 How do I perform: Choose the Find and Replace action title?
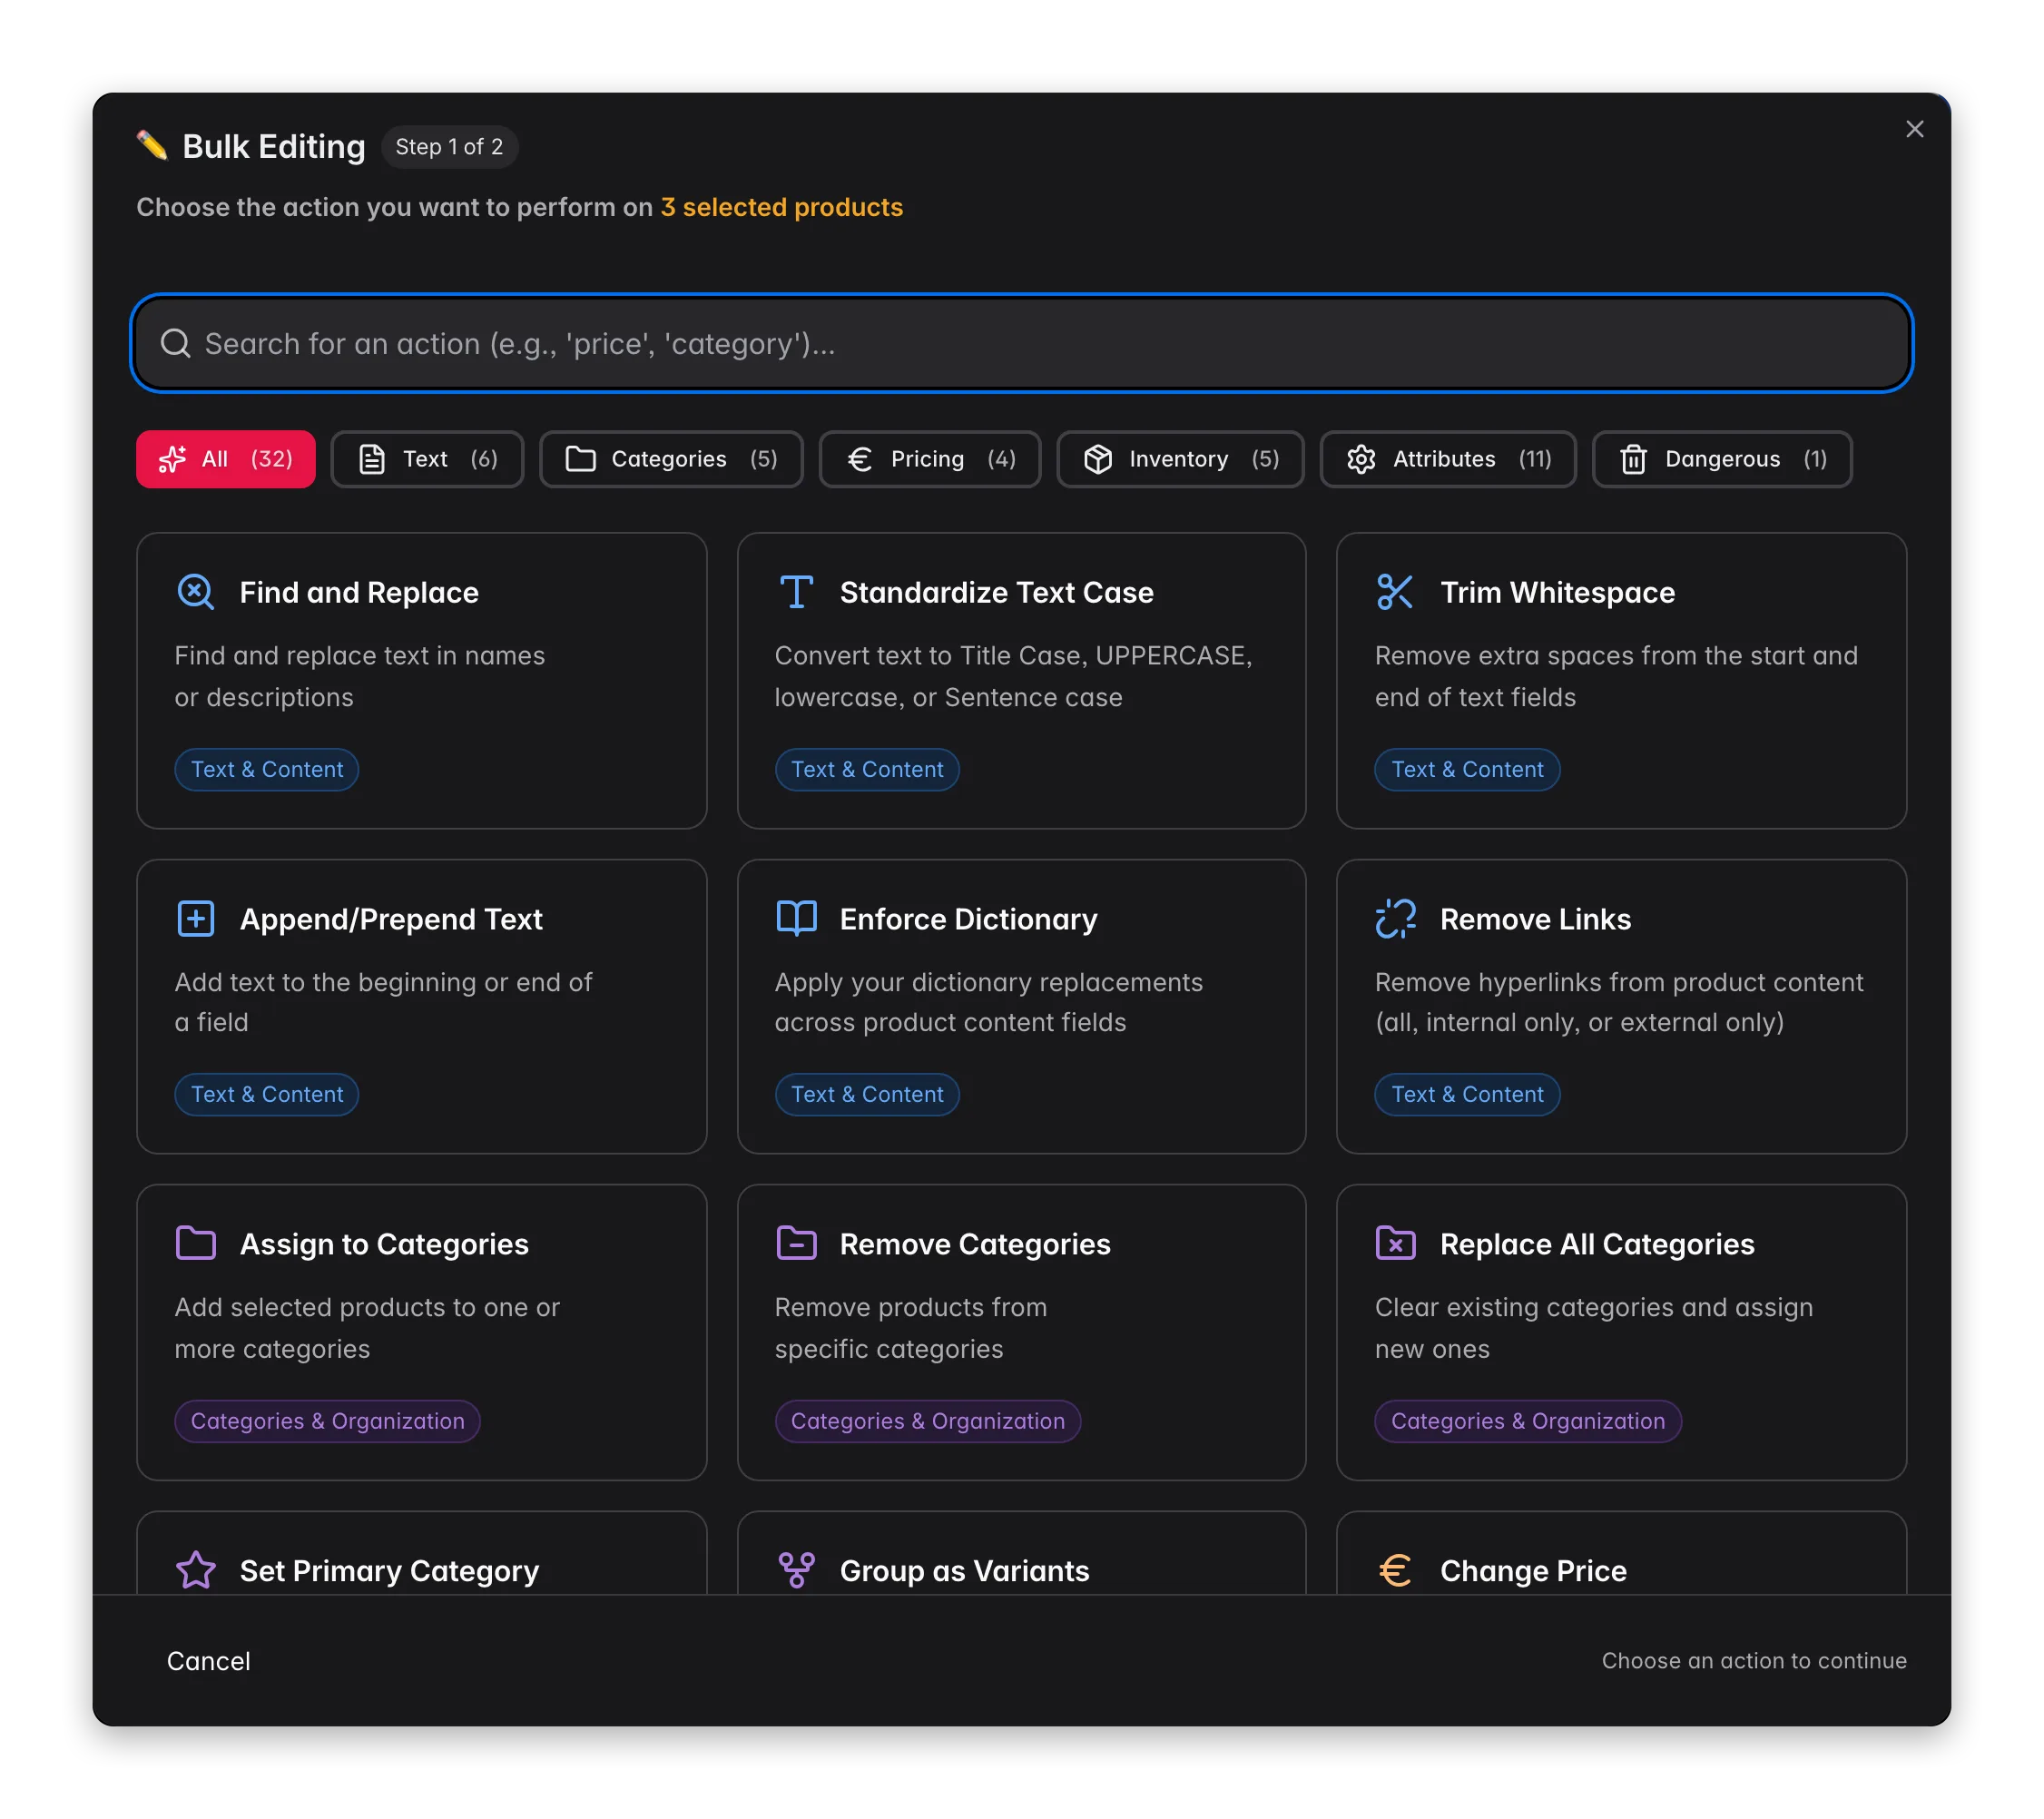point(359,592)
